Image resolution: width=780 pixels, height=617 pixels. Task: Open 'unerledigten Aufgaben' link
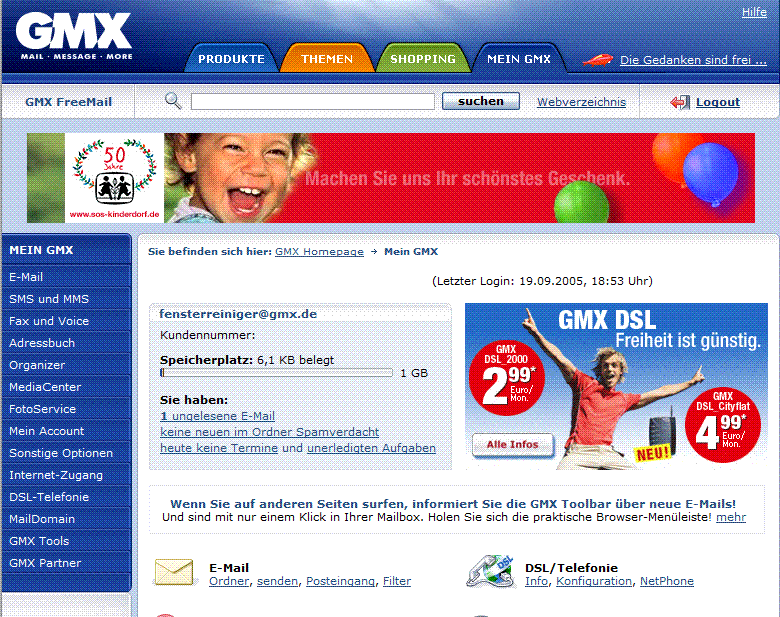click(x=372, y=448)
